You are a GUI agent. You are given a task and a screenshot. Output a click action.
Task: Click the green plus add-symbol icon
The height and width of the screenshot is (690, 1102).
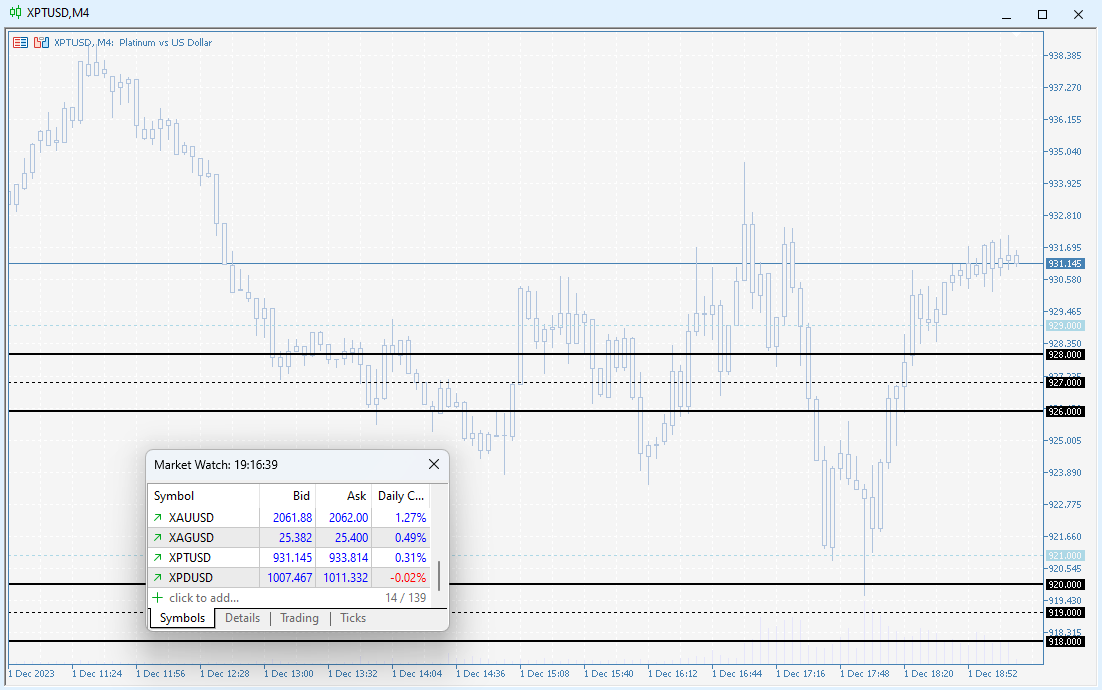point(157,597)
